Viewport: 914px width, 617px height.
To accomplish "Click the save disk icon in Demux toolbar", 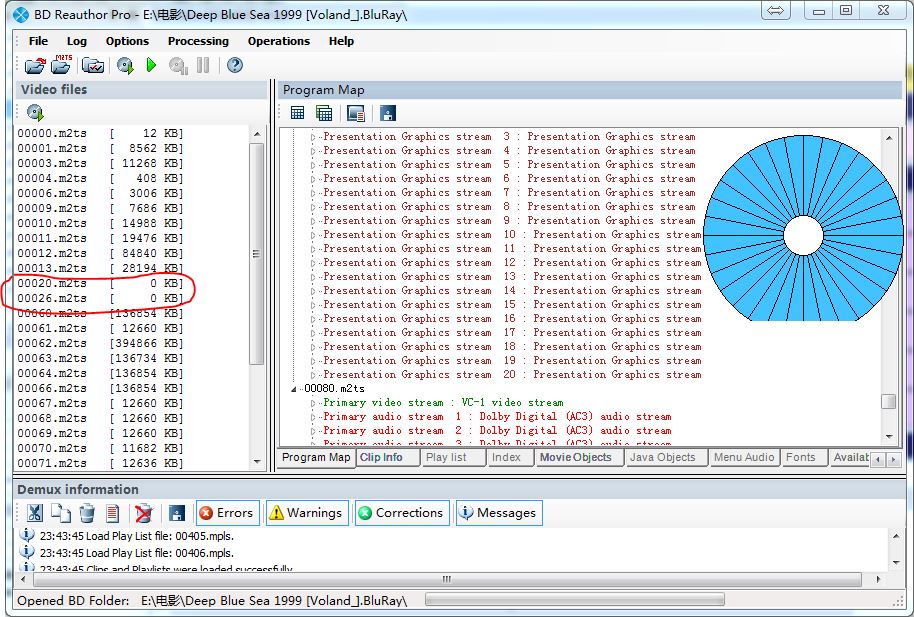I will [x=177, y=513].
